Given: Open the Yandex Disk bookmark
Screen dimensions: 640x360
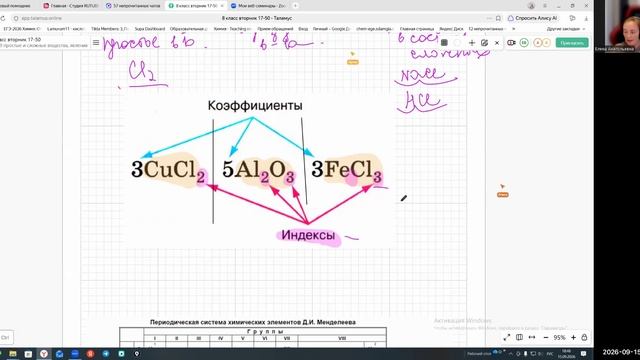Looking at the screenshot, I should coord(451,29).
